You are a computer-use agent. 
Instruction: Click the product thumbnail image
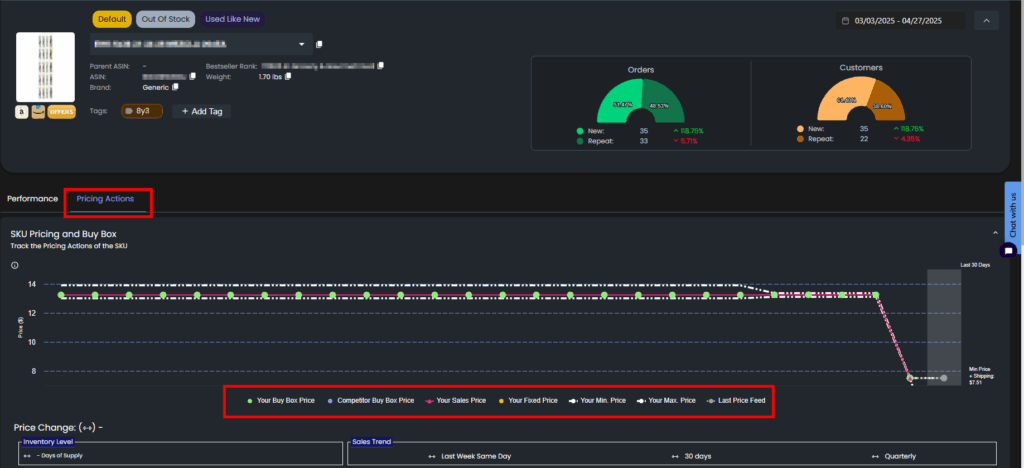(x=45, y=67)
